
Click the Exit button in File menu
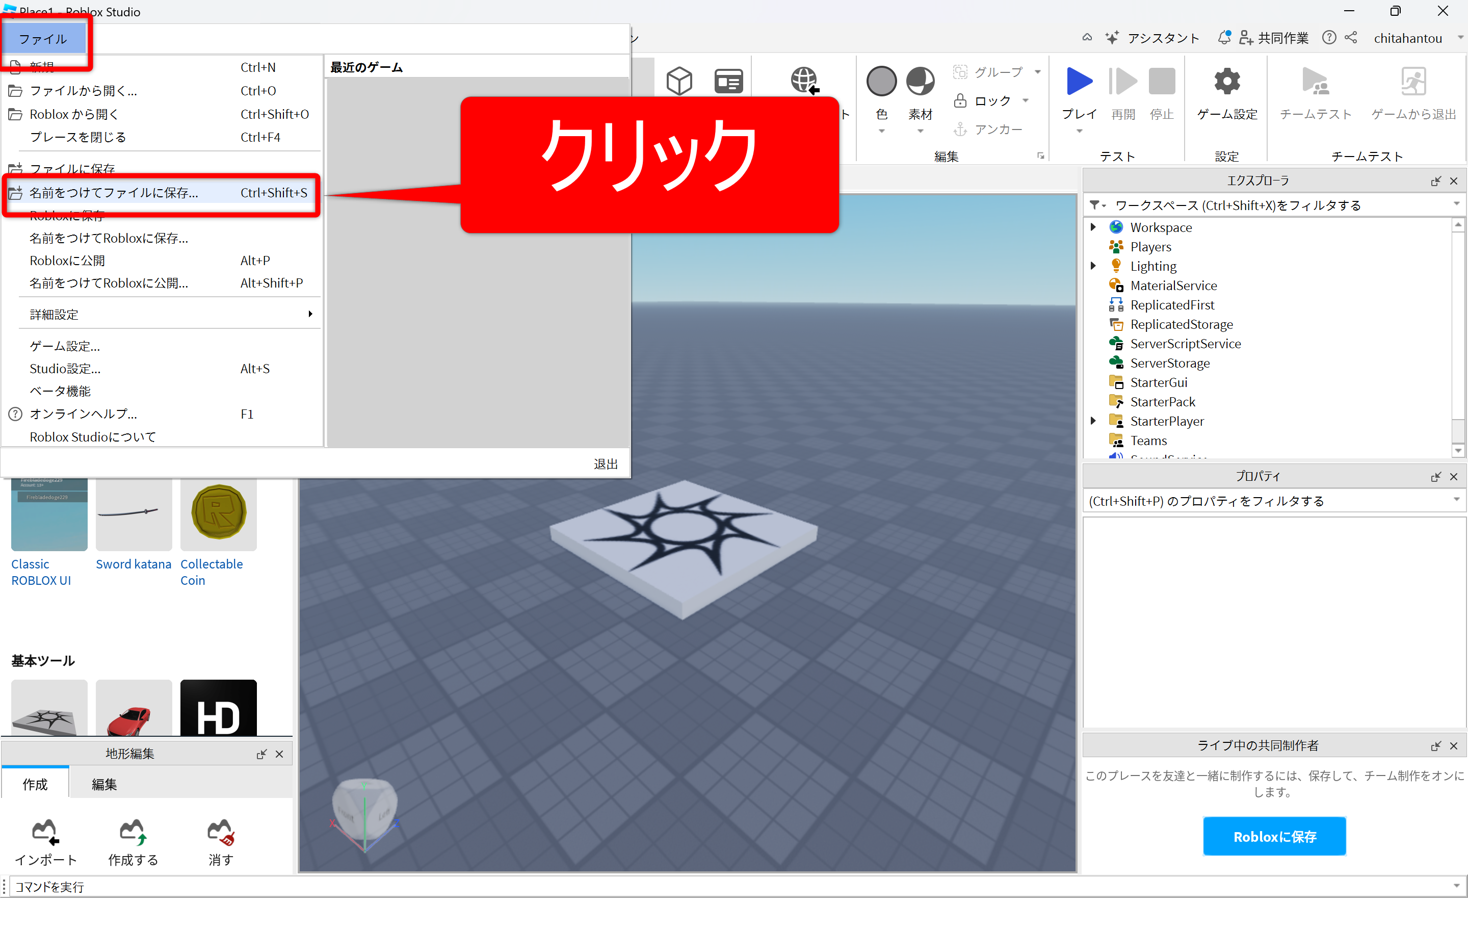click(x=605, y=464)
